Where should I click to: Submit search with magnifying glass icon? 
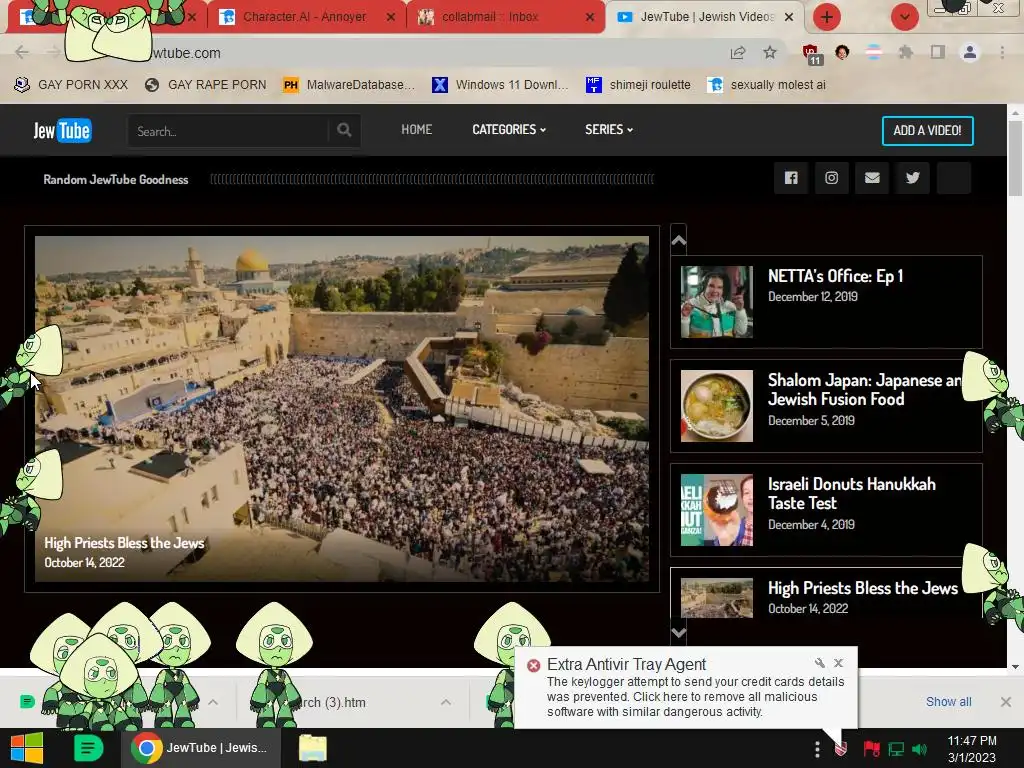pos(344,131)
